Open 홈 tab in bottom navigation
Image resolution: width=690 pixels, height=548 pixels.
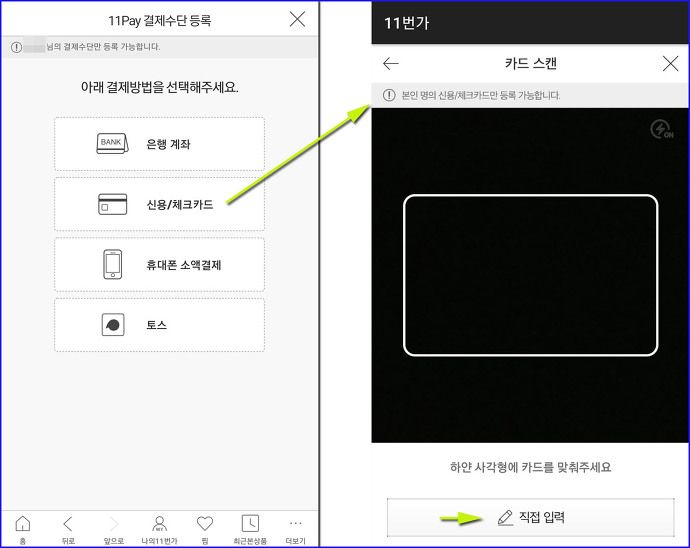[x=23, y=529]
